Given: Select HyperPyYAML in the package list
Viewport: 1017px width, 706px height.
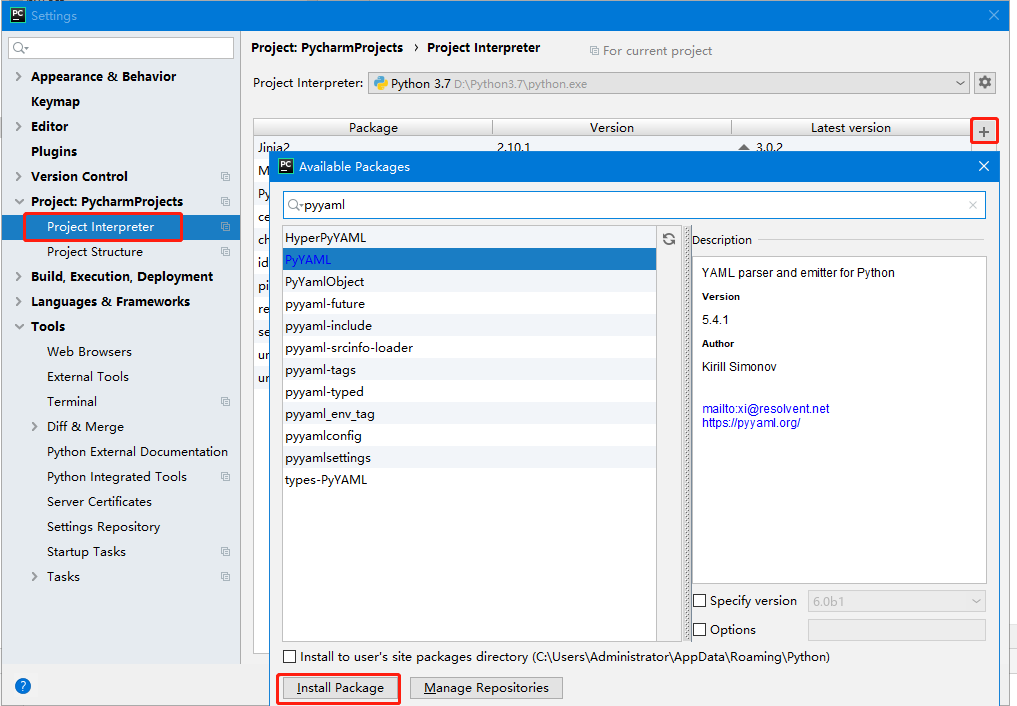Looking at the screenshot, I should coord(470,238).
